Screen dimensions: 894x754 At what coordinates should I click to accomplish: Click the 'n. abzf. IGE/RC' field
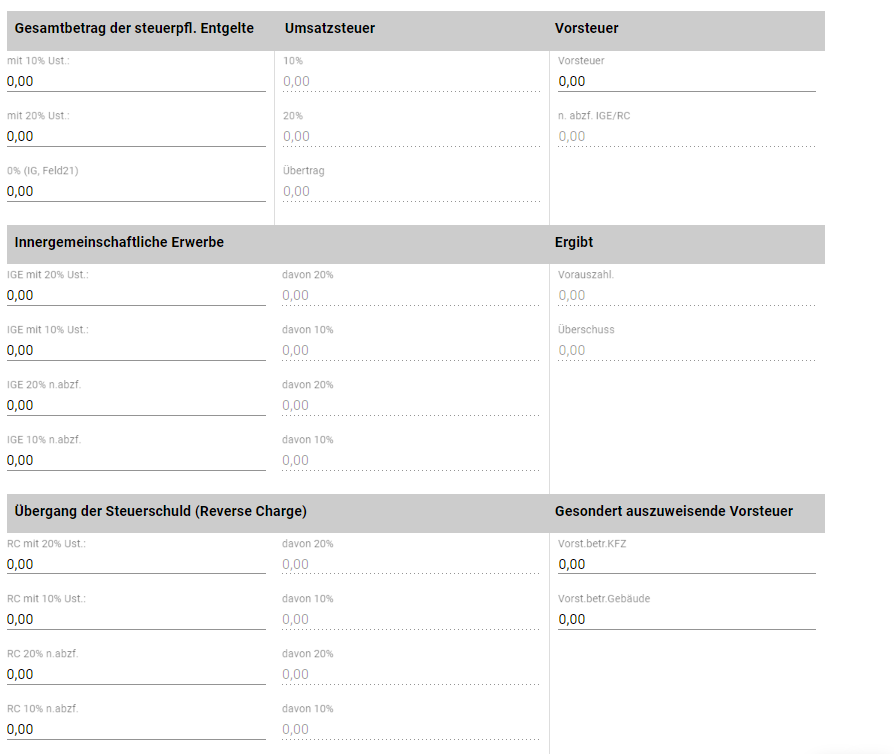[687, 136]
